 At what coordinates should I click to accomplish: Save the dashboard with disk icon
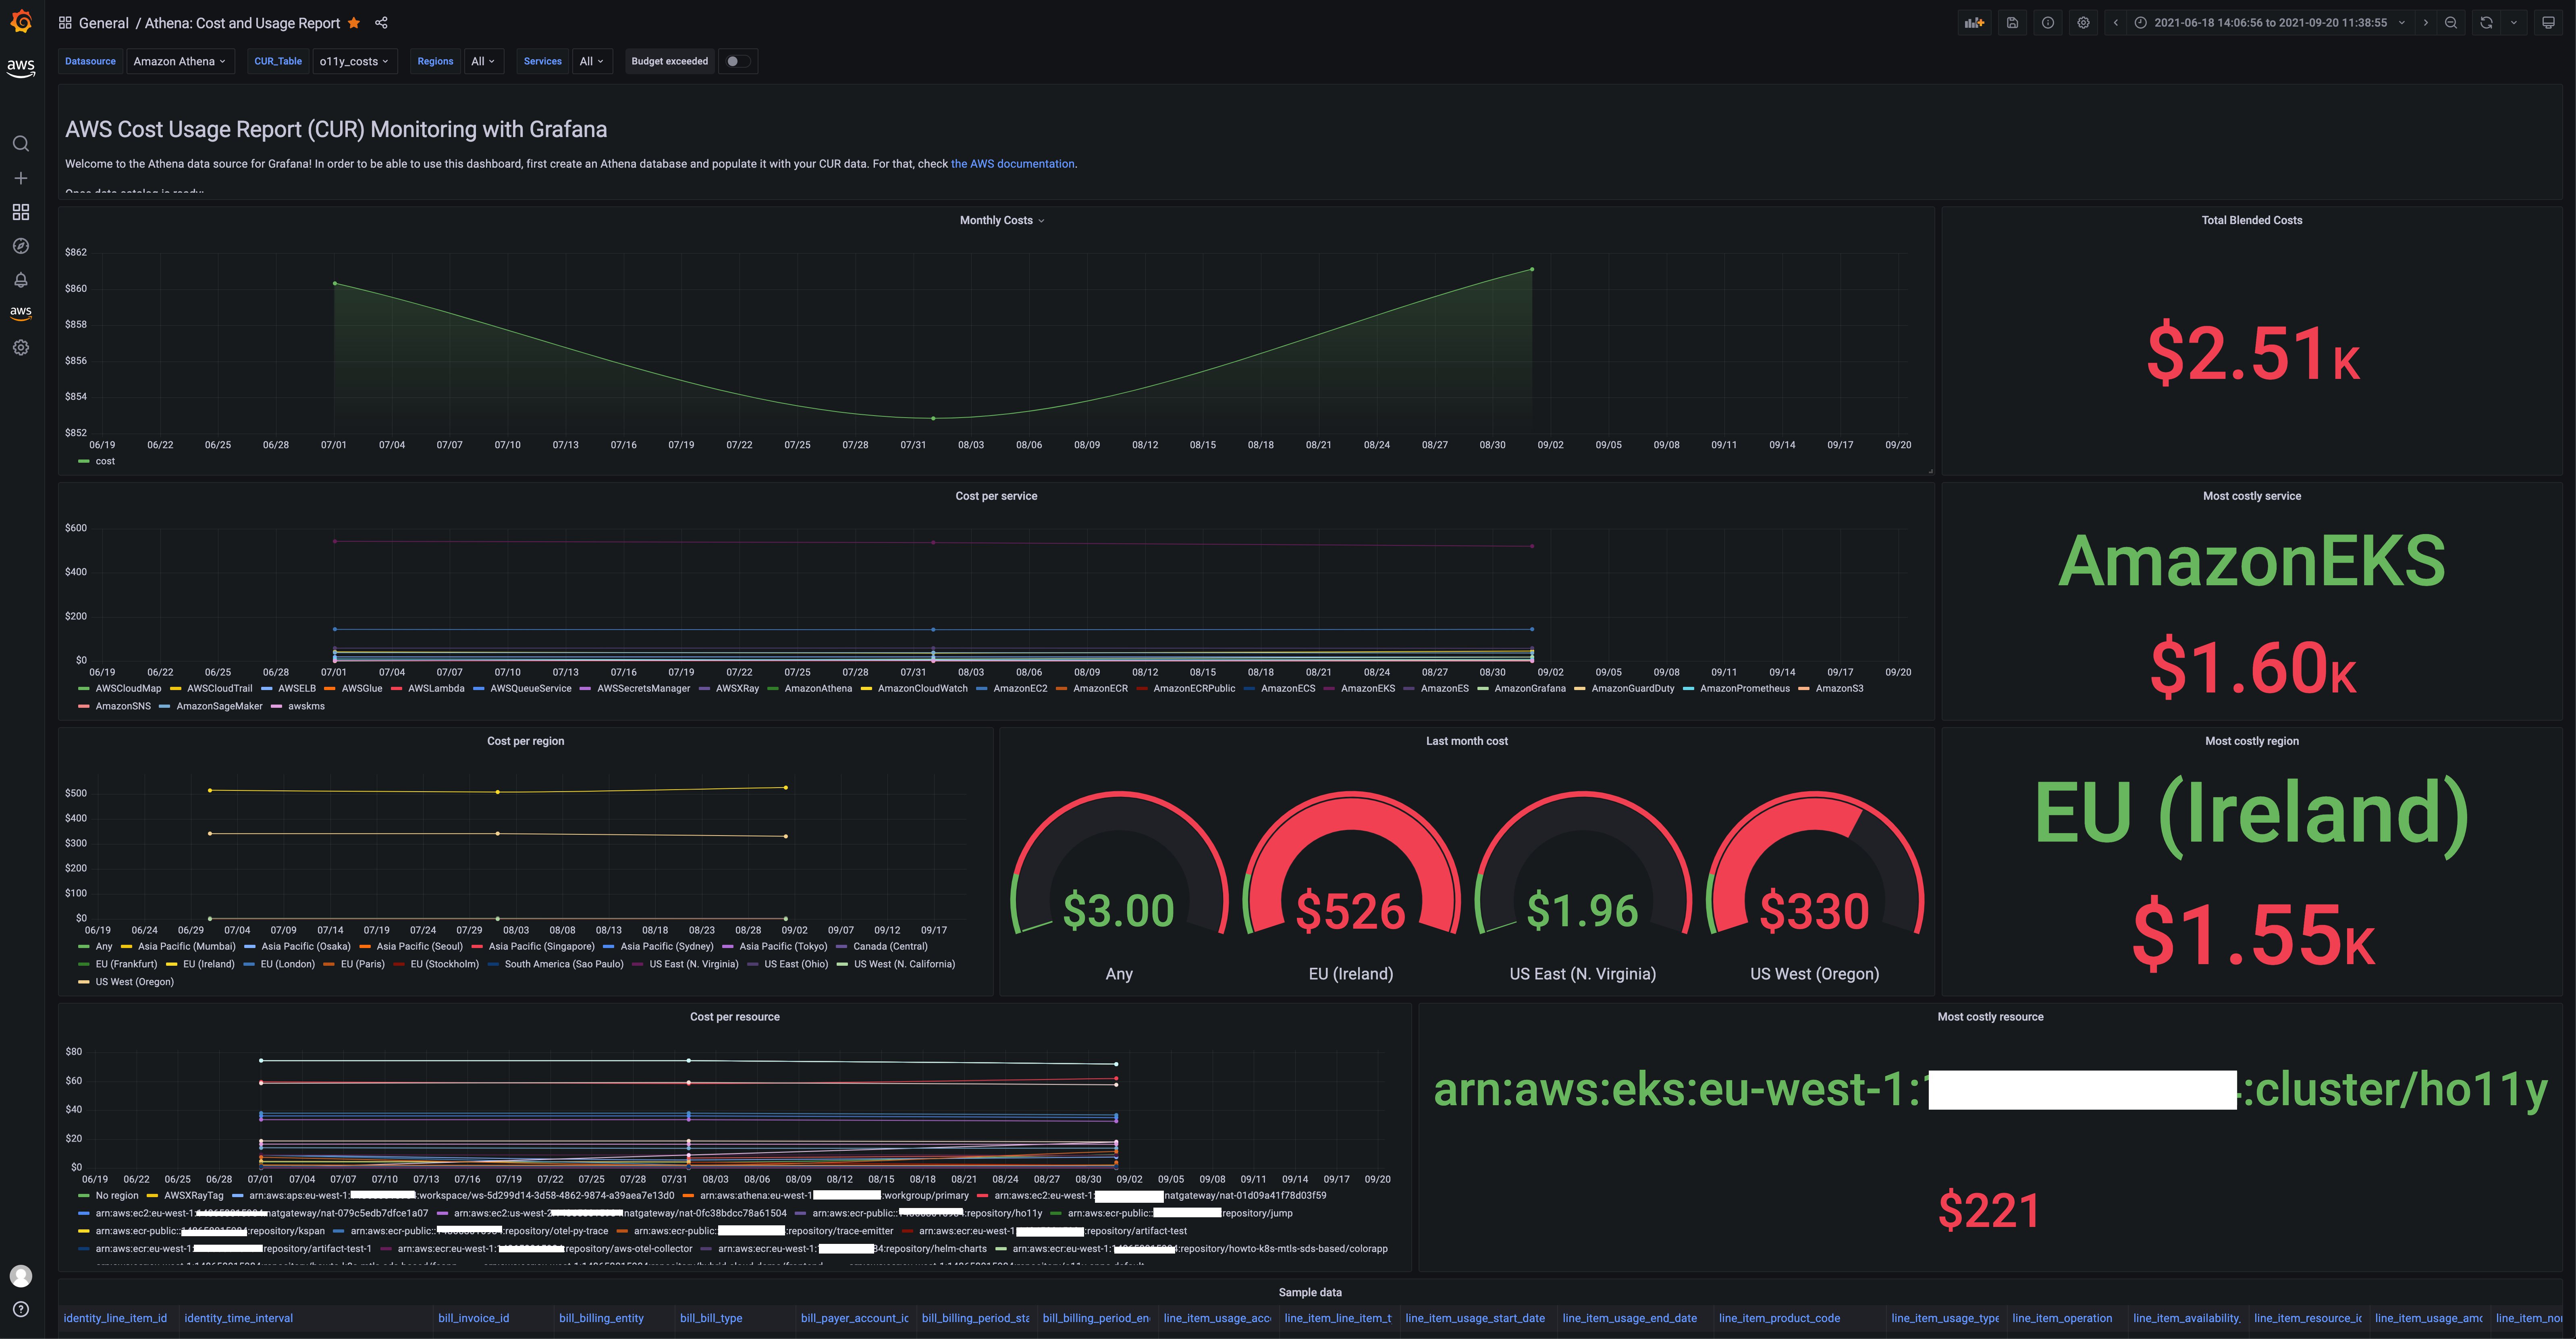pyautogui.click(x=2012, y=22)
